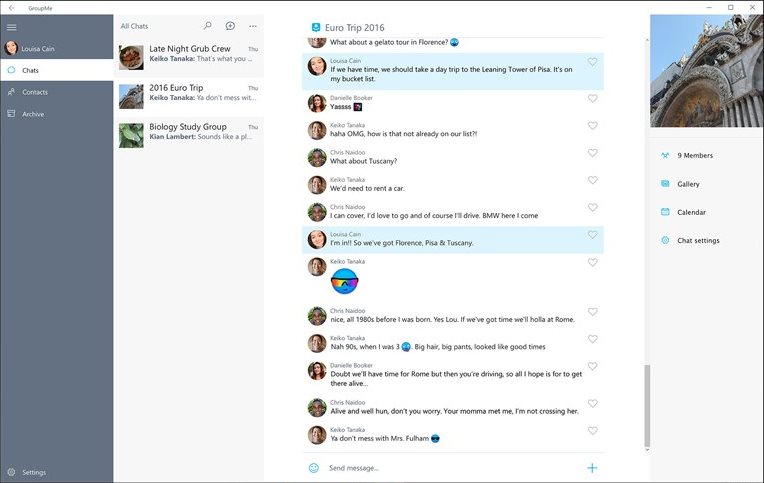Click Louisa Cain's profile avatar in sidebar
Screen dimensions: 764x483
[11, 48]
